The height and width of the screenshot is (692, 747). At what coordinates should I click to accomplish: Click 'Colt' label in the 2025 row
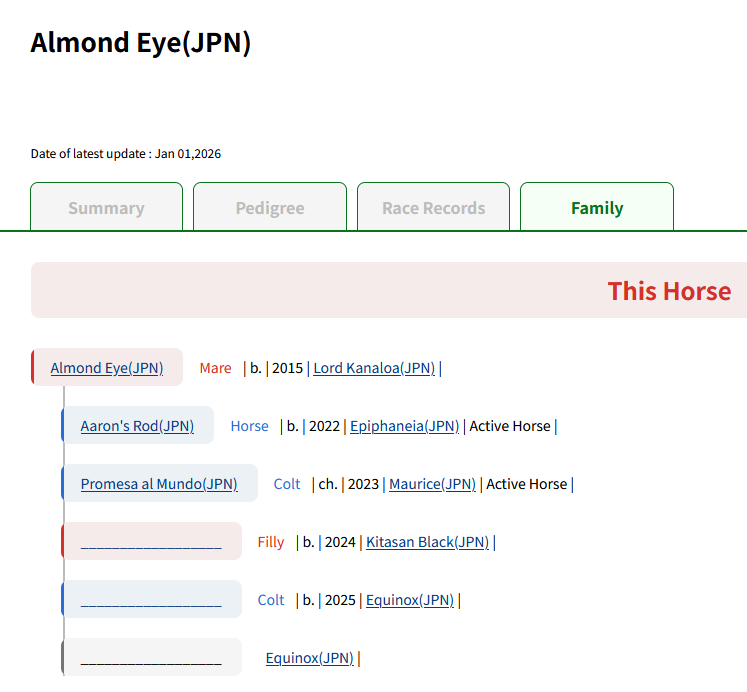tap(271, 600)
